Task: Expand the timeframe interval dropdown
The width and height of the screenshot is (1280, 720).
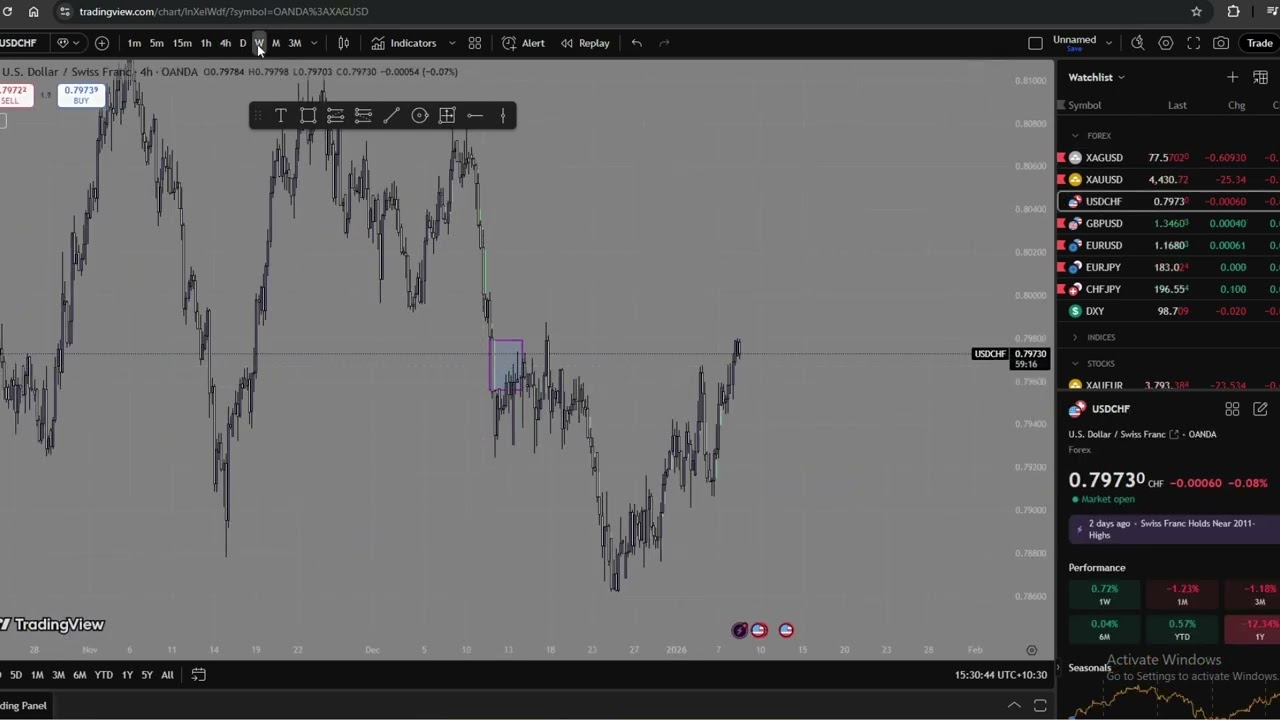Action: pyautogui.click(x=314, y=43)
